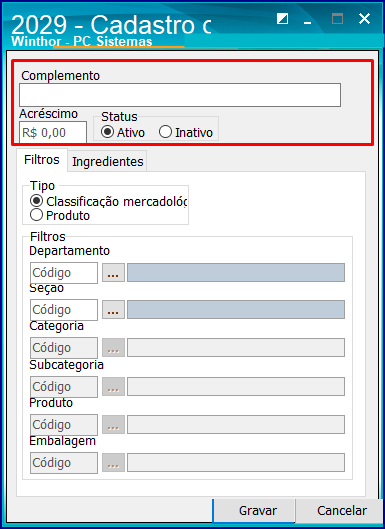Click the Departamento description box
The height and width of the screenshot is (529, 385).
click(x=236, y=273)
